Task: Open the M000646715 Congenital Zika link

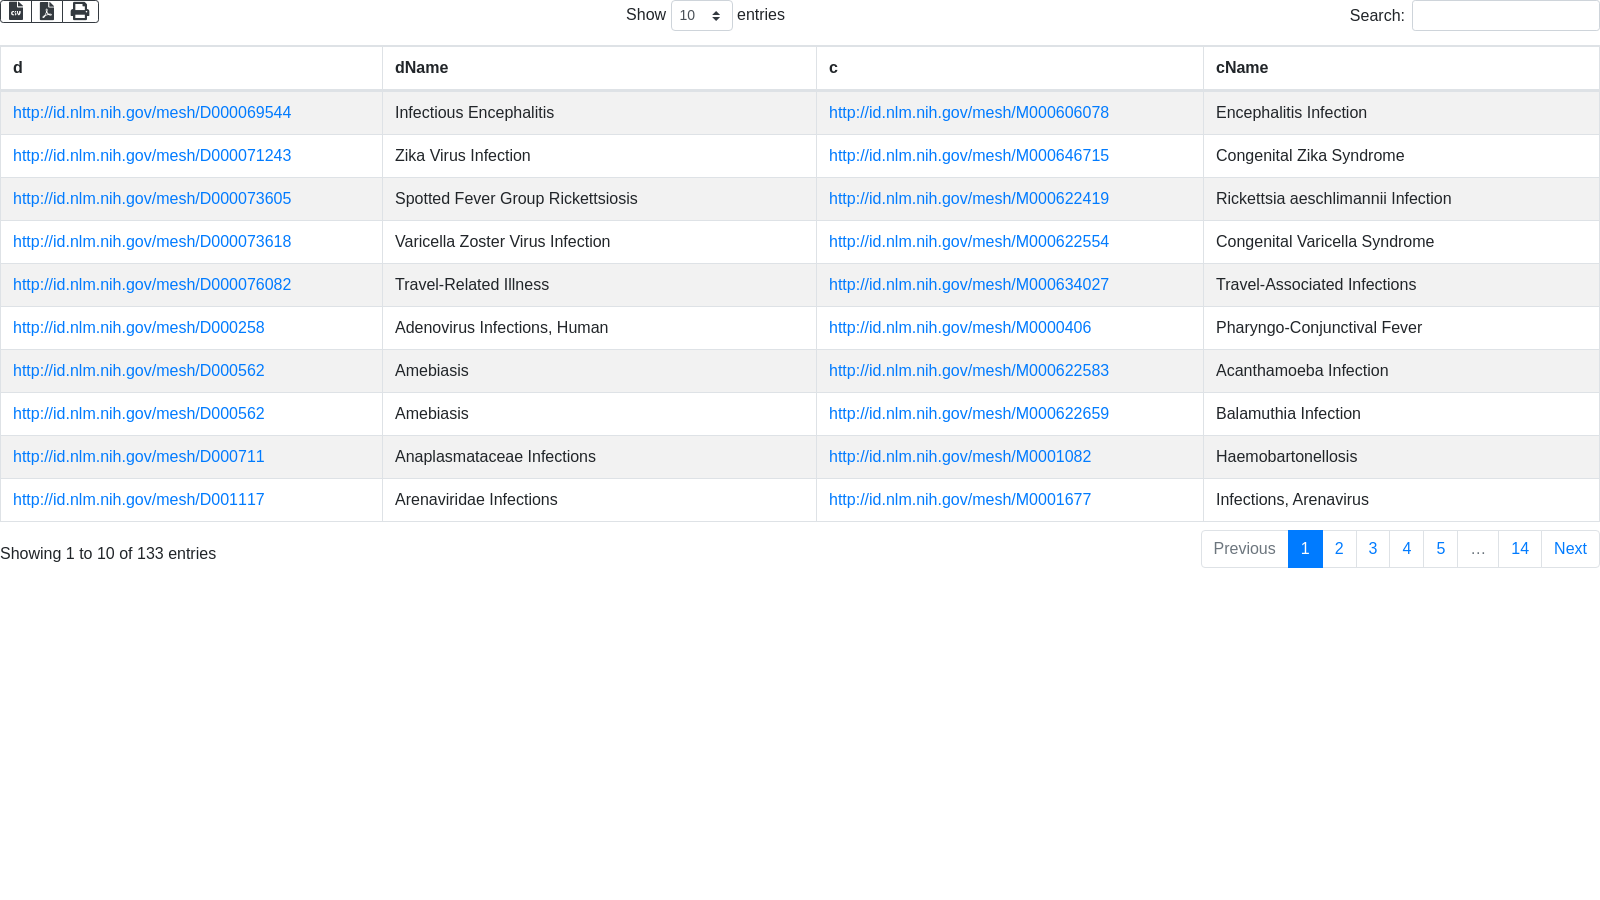Action: click(968, 156)
